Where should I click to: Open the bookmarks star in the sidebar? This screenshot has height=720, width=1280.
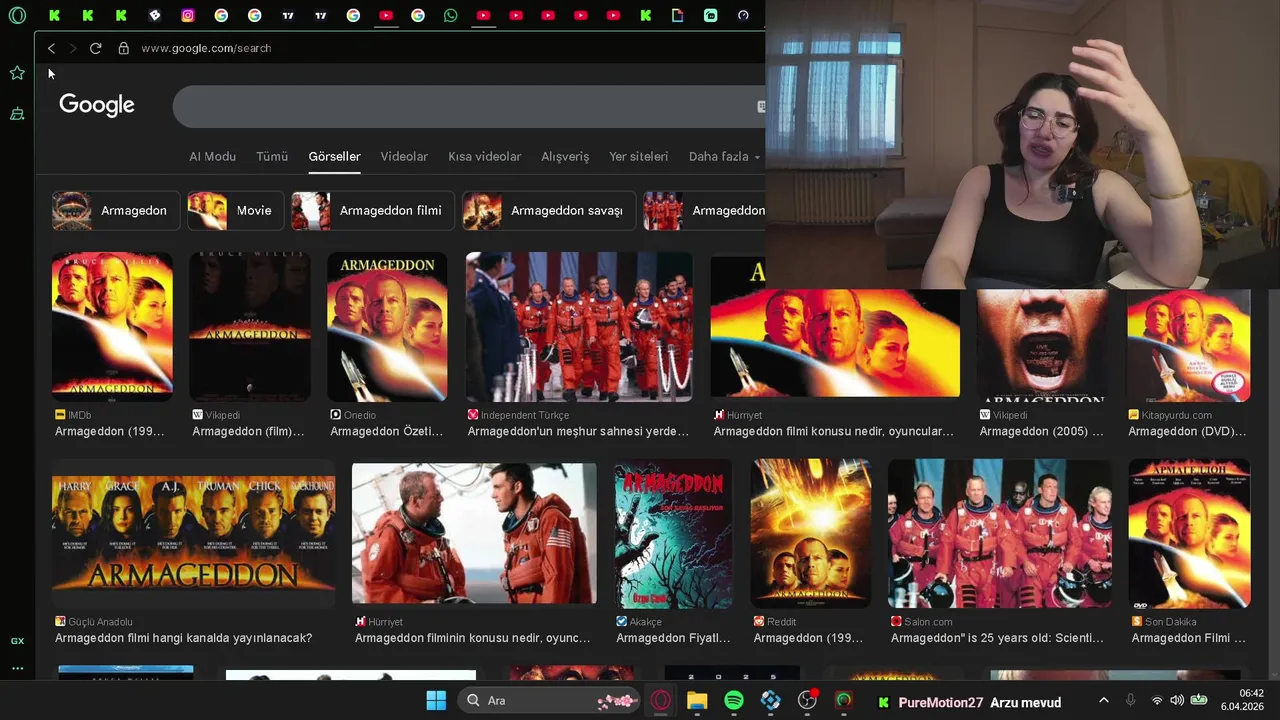pos(17,73)
